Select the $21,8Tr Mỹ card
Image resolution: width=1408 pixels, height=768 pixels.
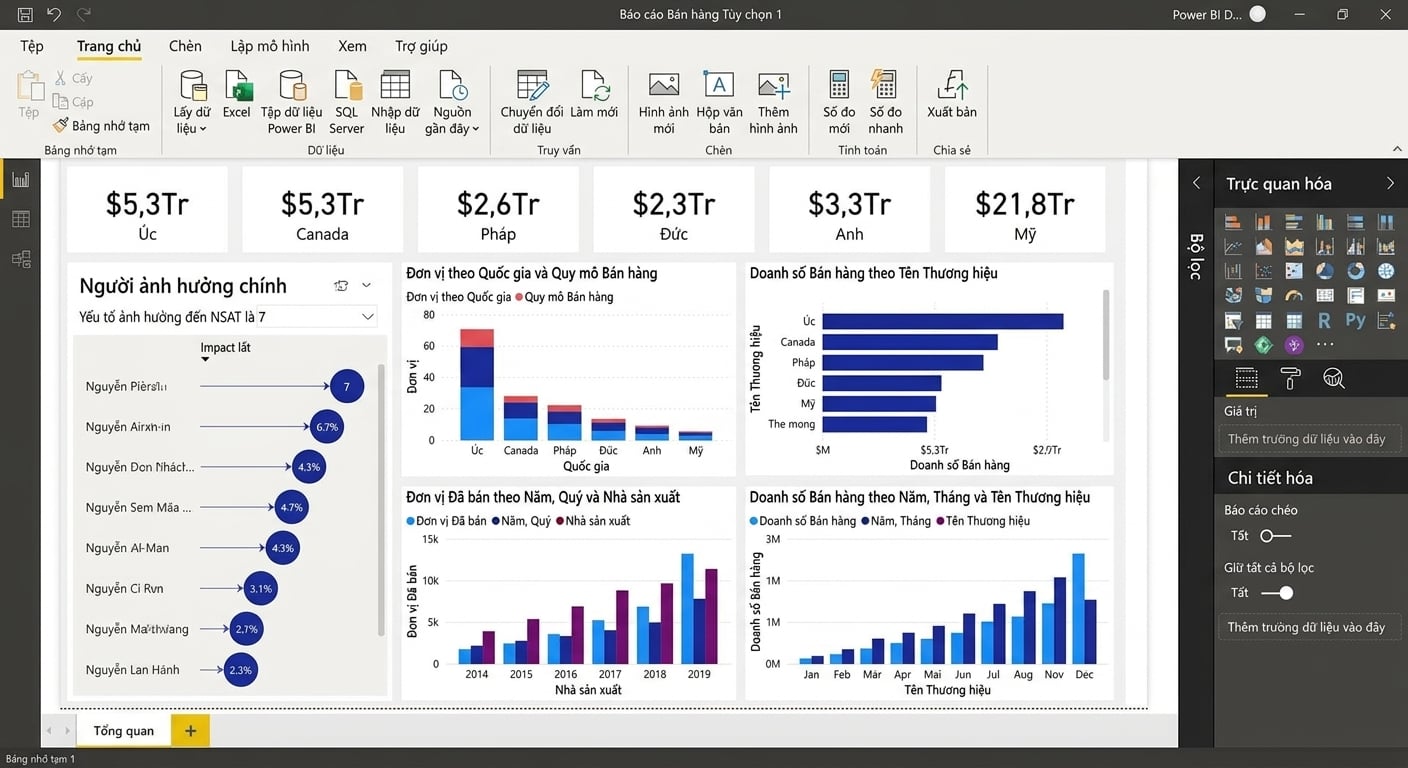point(1025,209)
